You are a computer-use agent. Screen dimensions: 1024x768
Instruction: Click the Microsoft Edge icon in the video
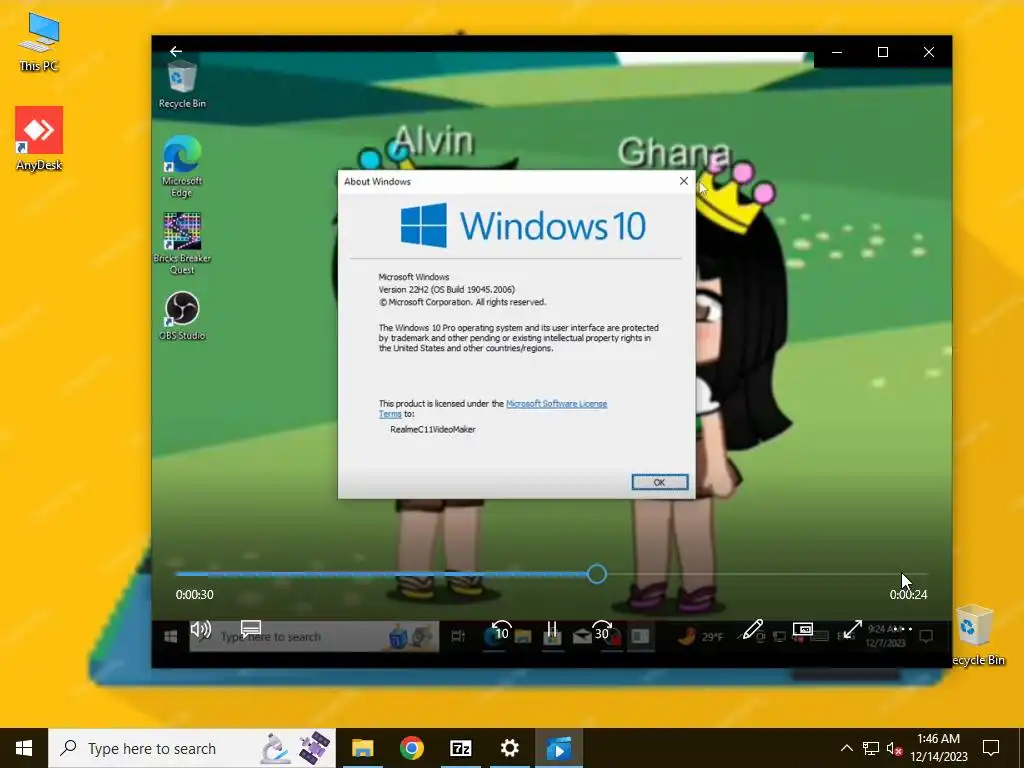pyautogui.click(x=182, y=167)
